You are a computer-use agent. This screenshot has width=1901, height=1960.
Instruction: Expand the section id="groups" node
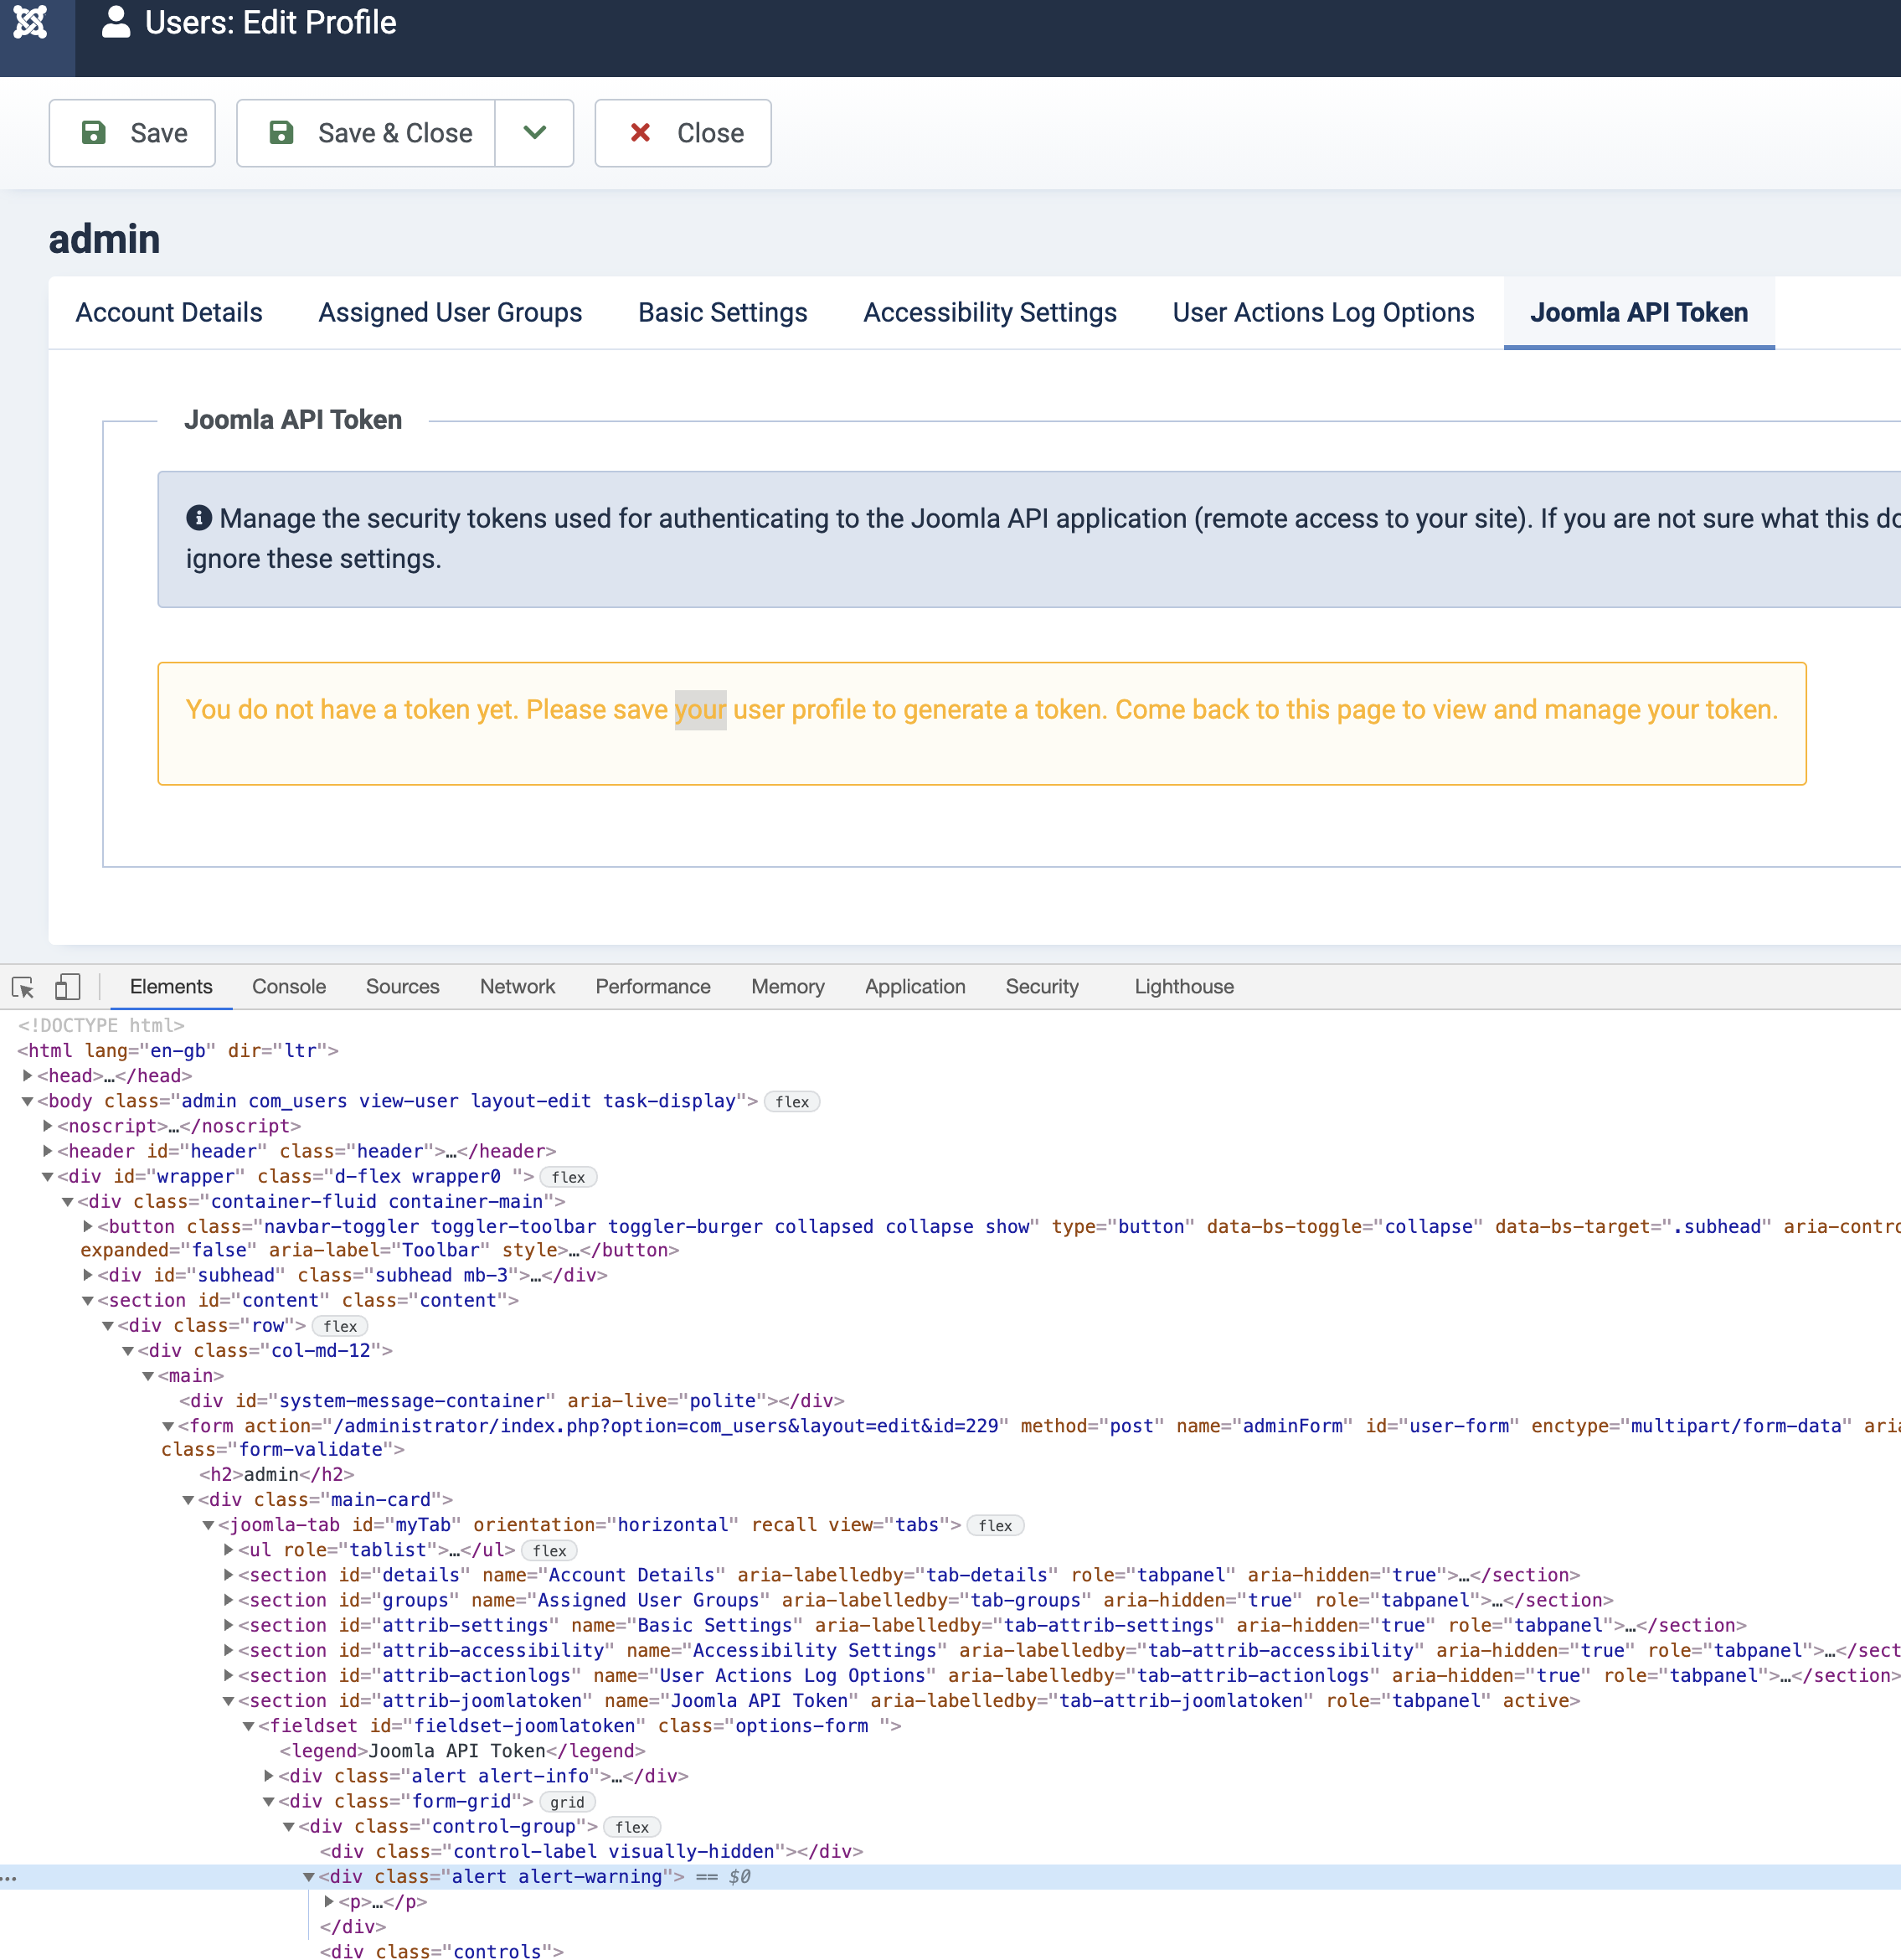point(229,1600)
